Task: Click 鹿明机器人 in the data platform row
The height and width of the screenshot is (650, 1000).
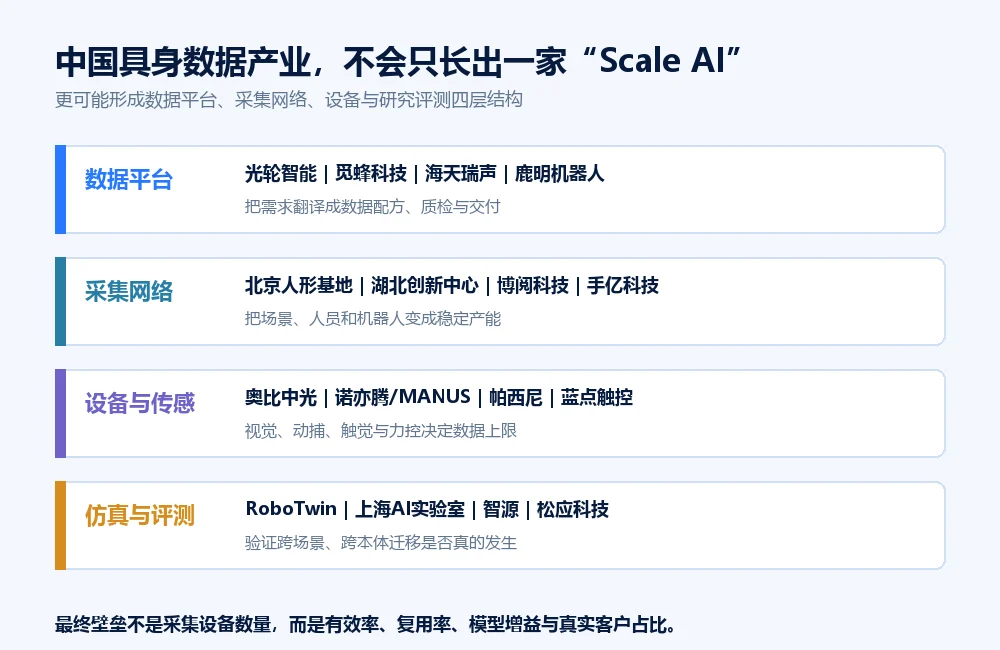Action: click(559, 174)
